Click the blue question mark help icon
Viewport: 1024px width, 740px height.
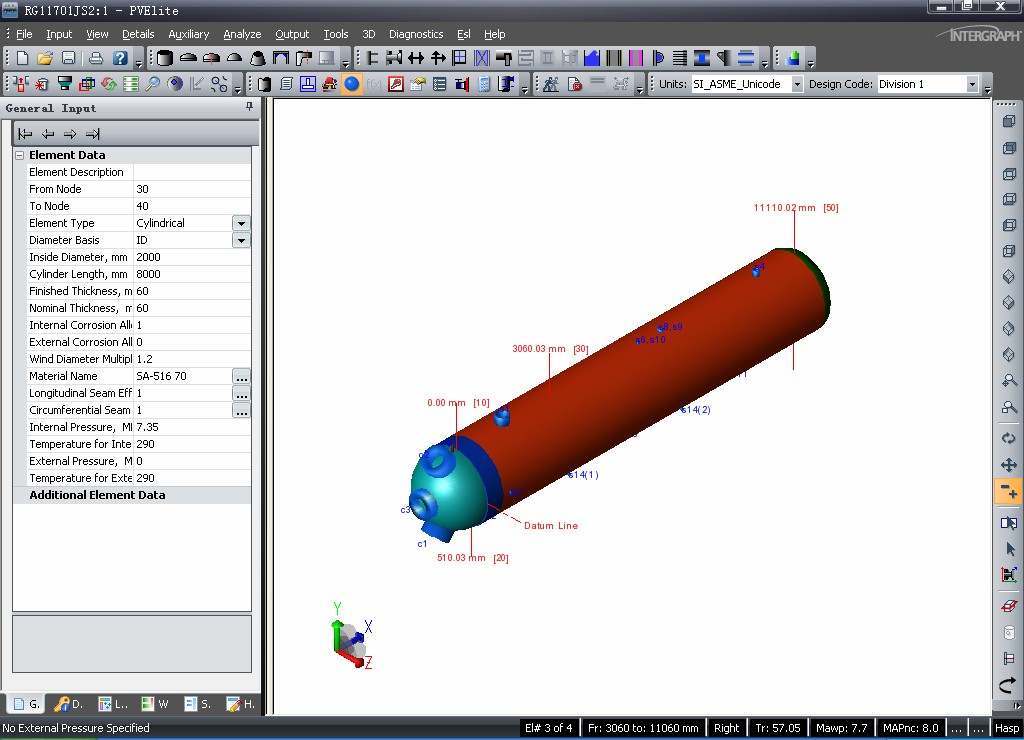click(x=120, y=58)
